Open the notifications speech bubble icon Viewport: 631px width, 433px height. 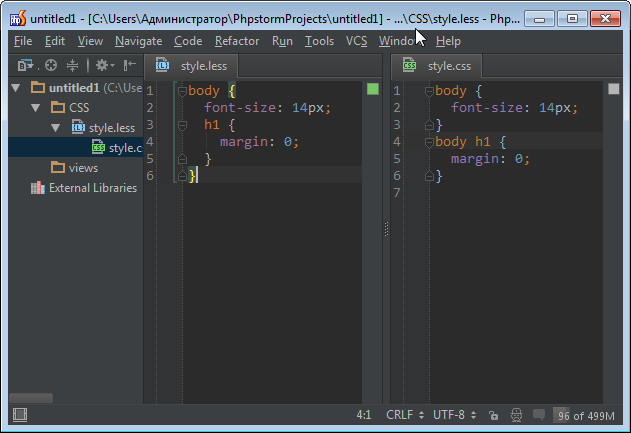tap(538, 414)
